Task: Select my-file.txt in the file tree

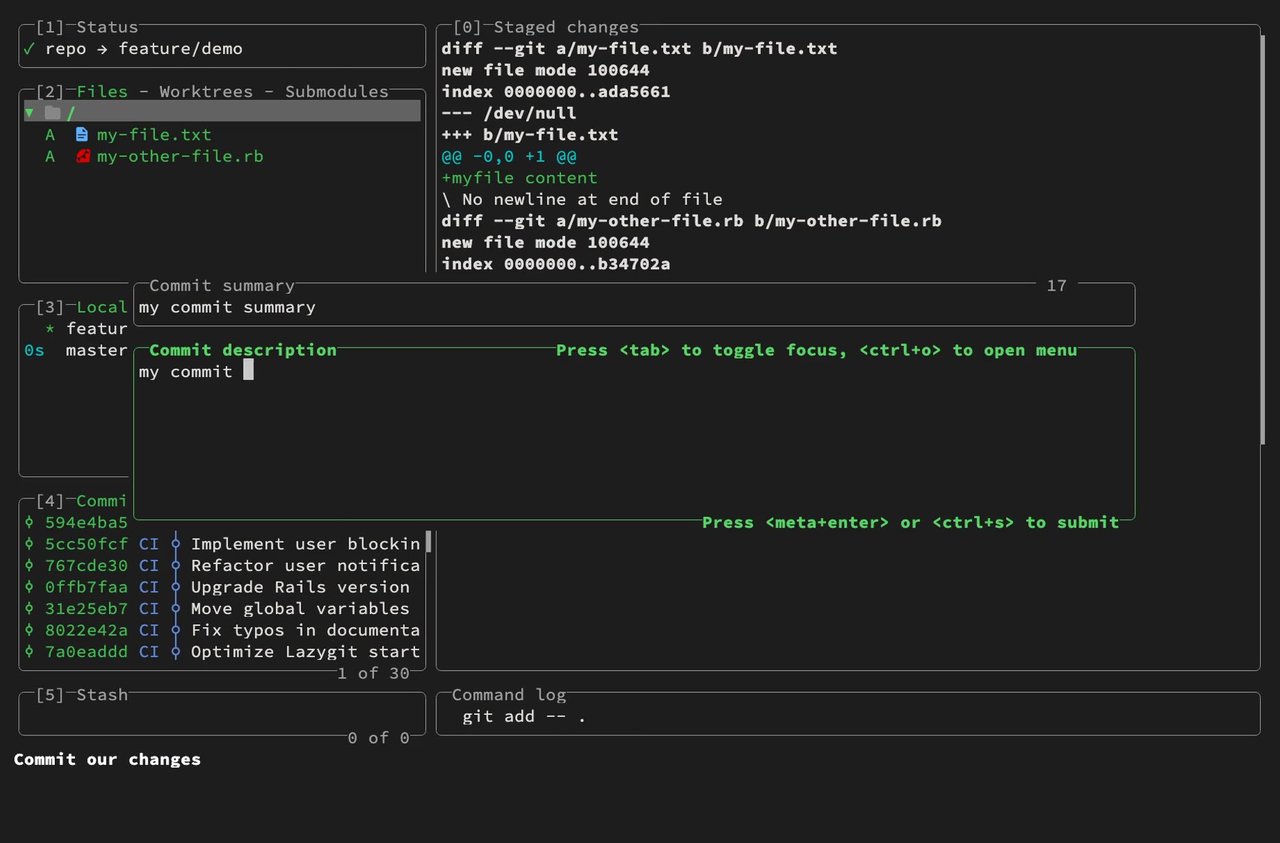Action: pyautogui.click(x=154, y=135)
